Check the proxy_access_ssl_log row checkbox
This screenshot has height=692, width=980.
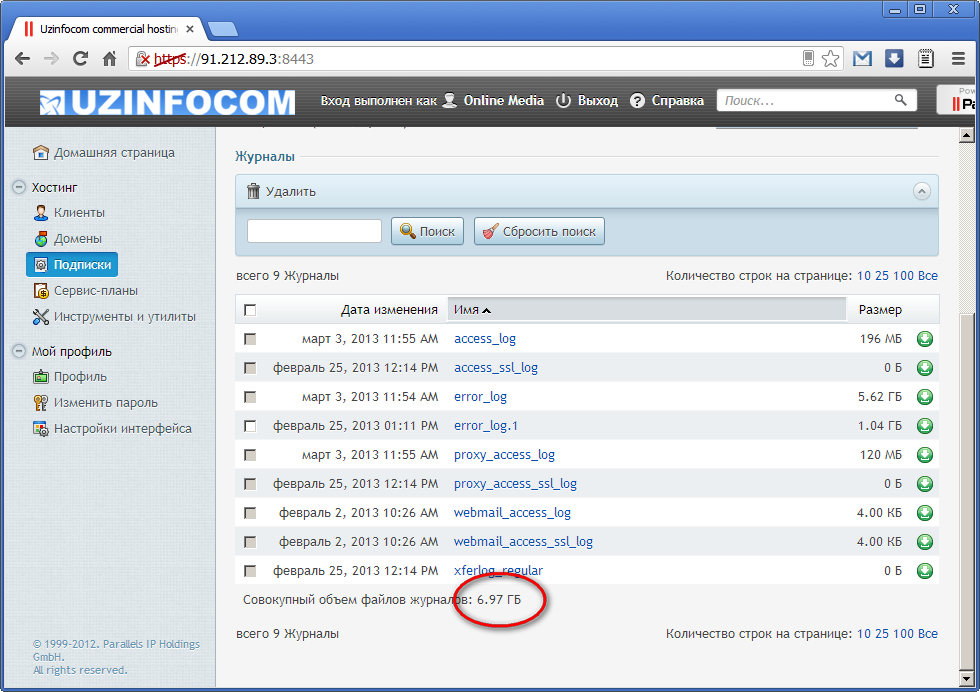[250, 484]
